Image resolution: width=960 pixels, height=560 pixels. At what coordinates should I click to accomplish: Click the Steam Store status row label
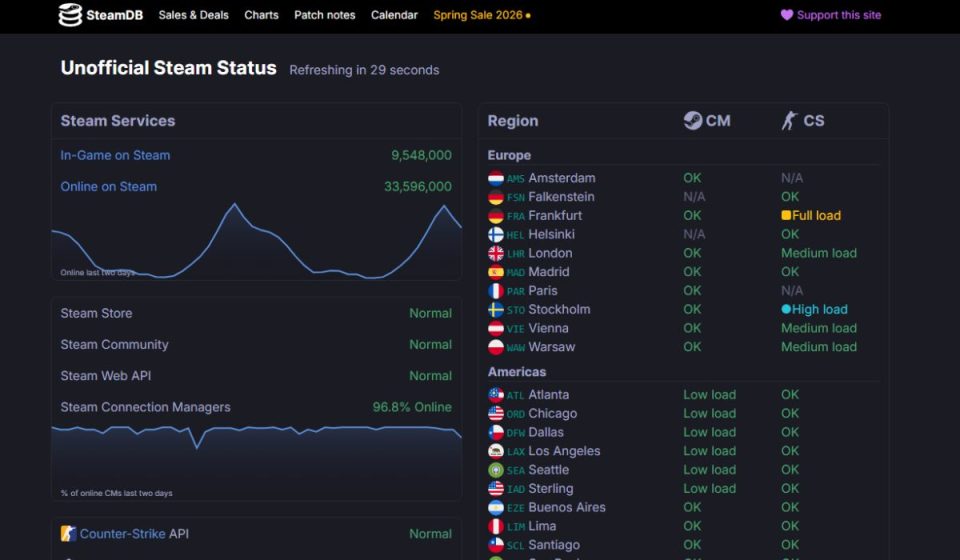pyautogui.click(x=96, y=313)
